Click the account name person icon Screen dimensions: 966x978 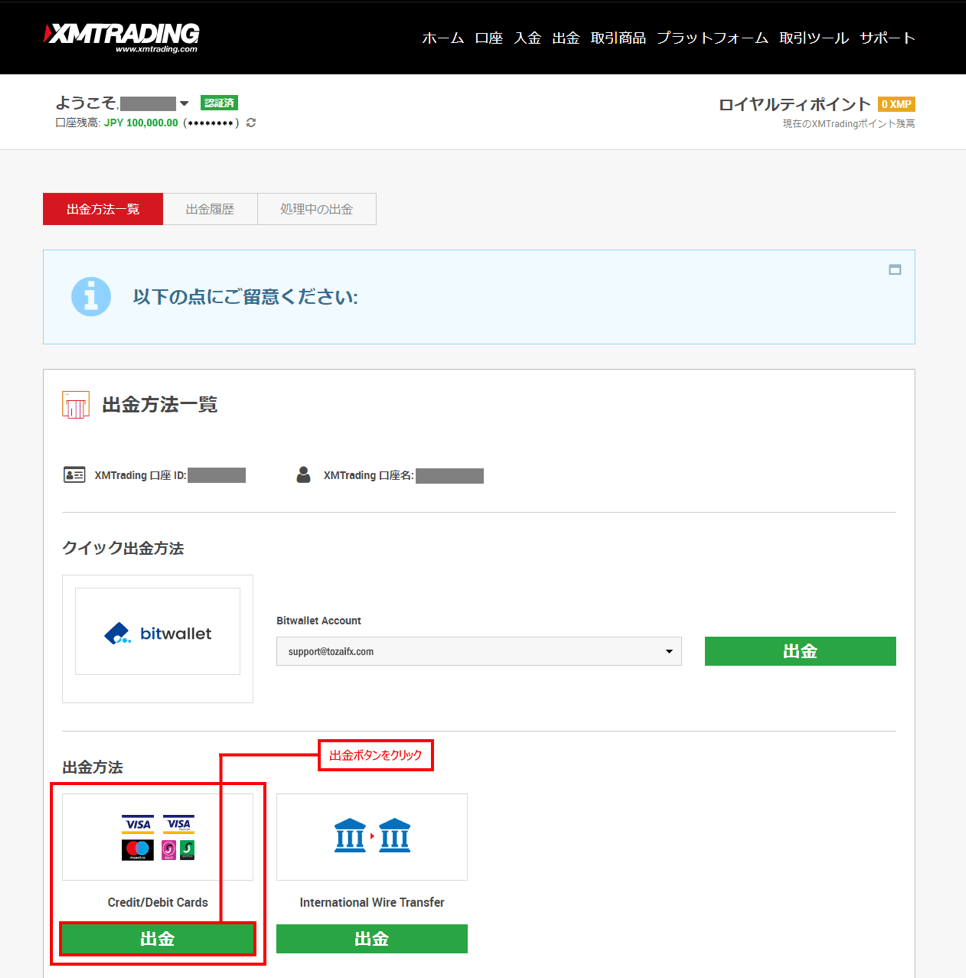pos(304,475)
